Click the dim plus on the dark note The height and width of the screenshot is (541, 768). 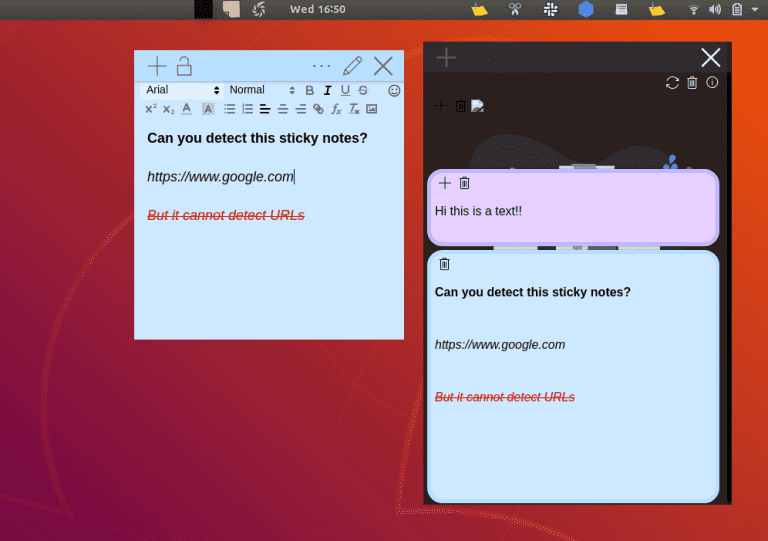[x=441, y=106]
